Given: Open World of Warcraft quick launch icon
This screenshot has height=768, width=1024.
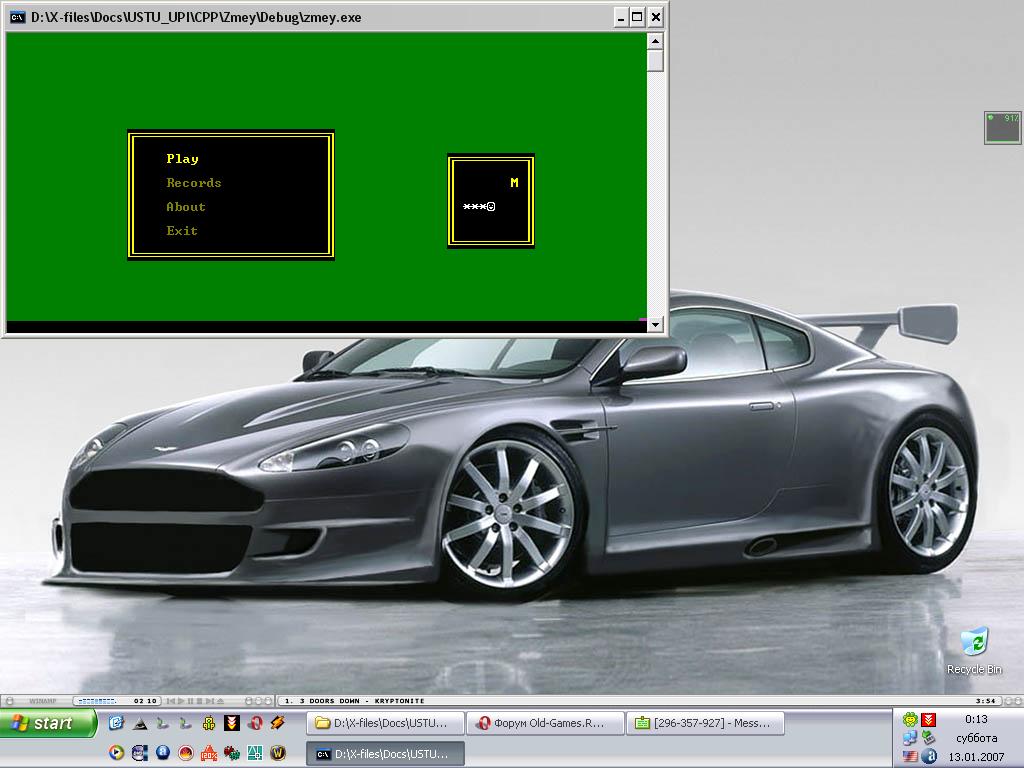Looking at the screenshot, I should tap(279, 753).
